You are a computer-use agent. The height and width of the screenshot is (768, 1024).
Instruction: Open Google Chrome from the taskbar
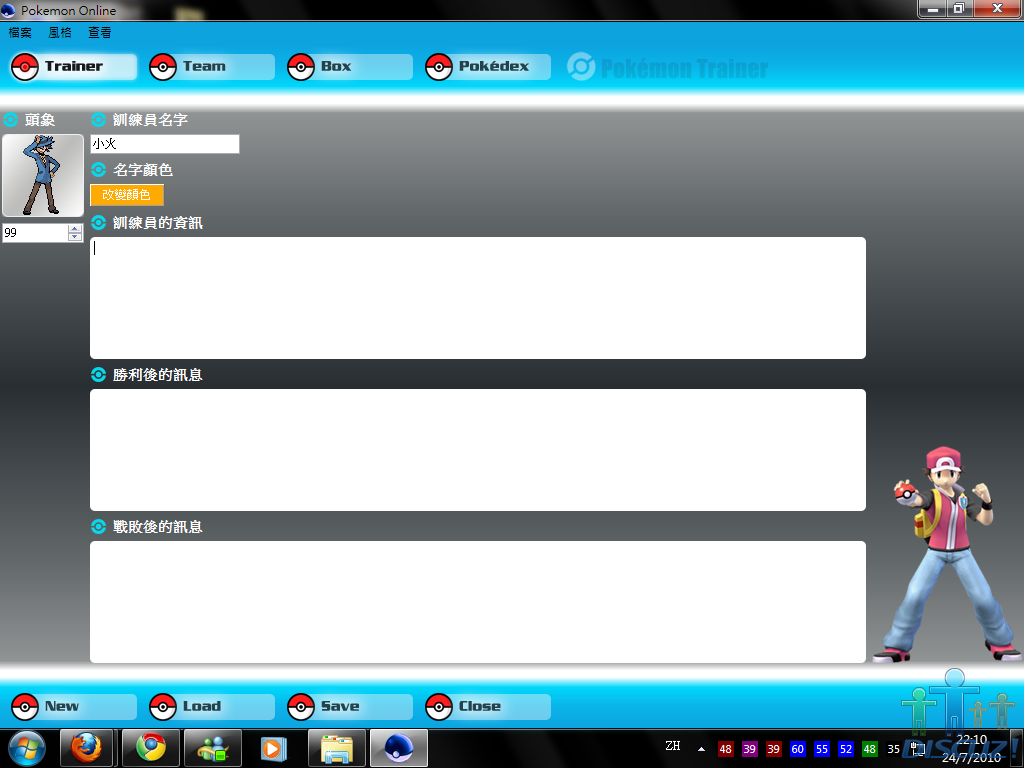click(151, 748)
